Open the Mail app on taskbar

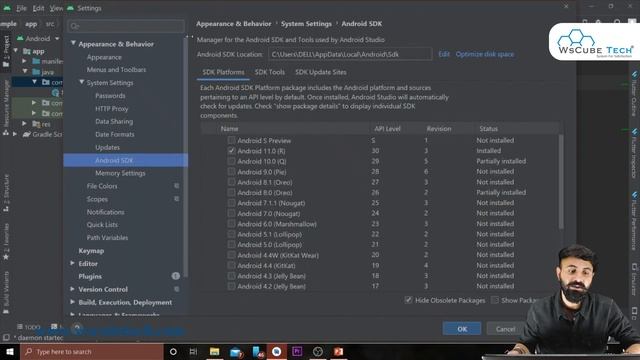click(236, 352)
